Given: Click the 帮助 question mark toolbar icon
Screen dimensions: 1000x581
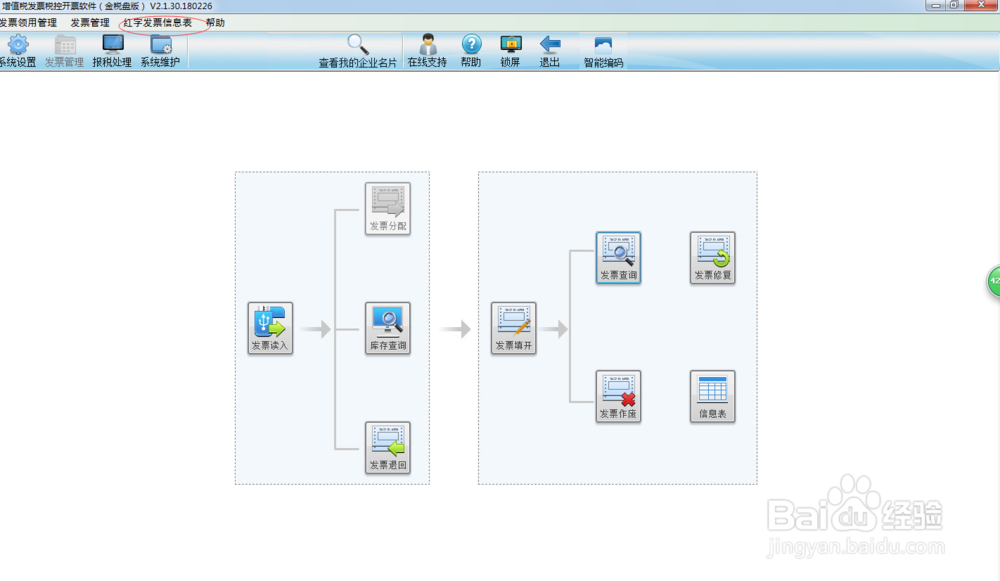Looking at the screenshot, I should (x=471, y=51).
